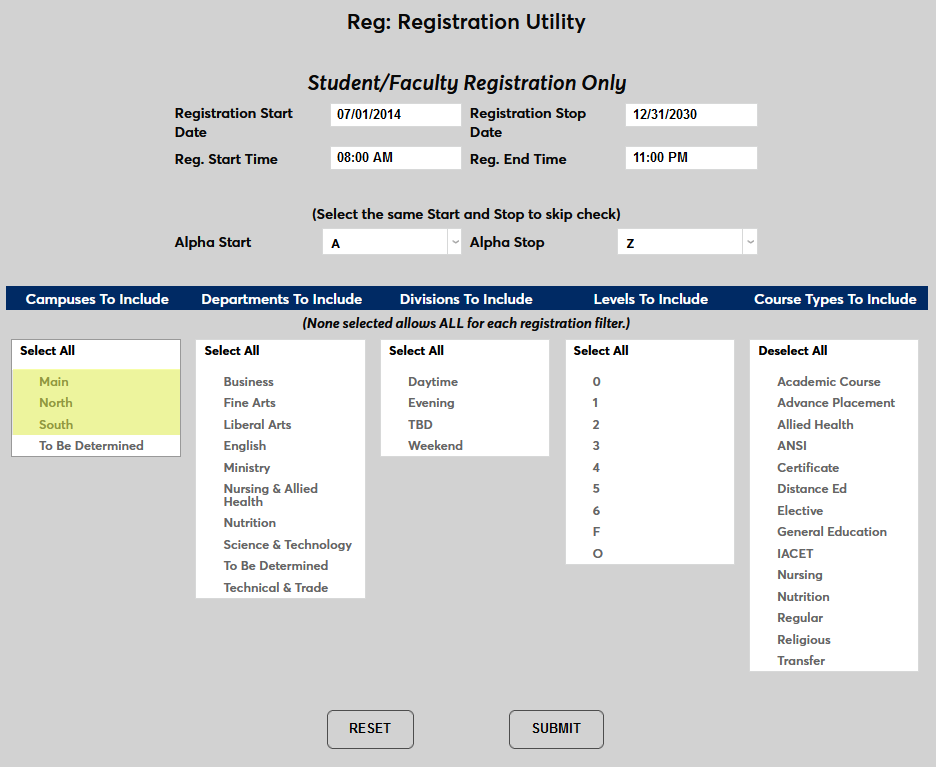The height and width of the screenshot is (767, 936).
Task: Click Select All in the Departments column
Action: (229, 350)
